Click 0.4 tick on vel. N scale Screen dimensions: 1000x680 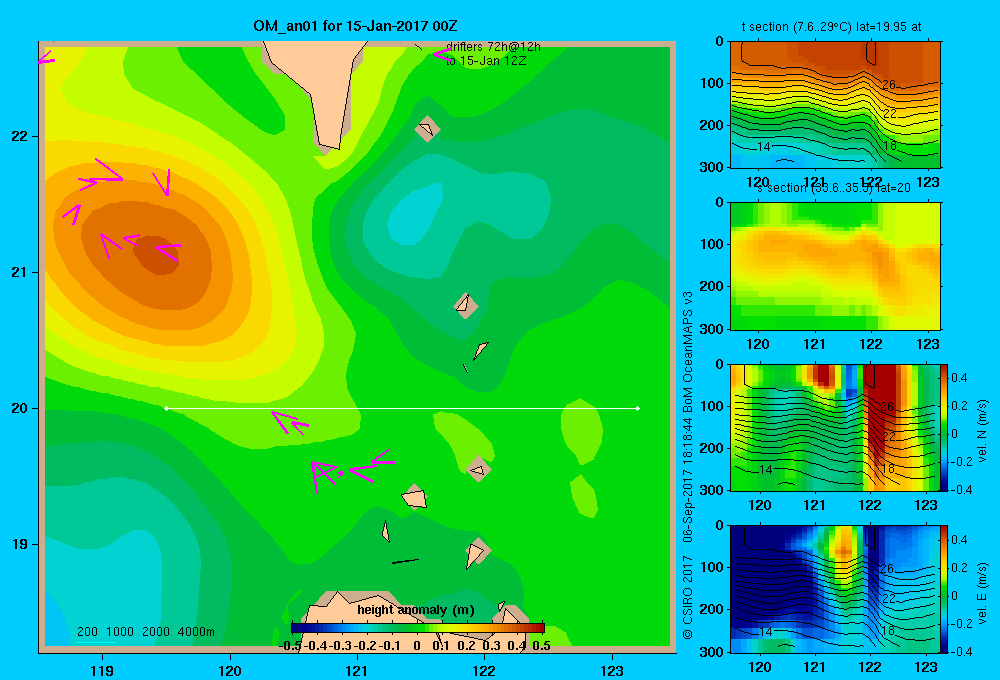pyautogui.click(x=959, y=378)
